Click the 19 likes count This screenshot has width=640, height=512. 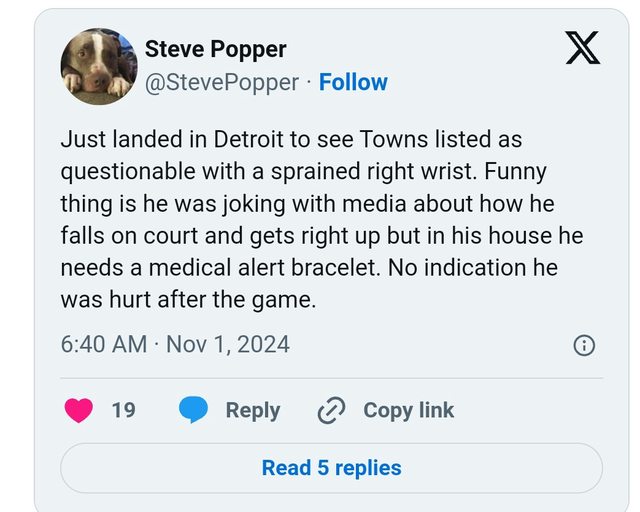tap(123, 410)
